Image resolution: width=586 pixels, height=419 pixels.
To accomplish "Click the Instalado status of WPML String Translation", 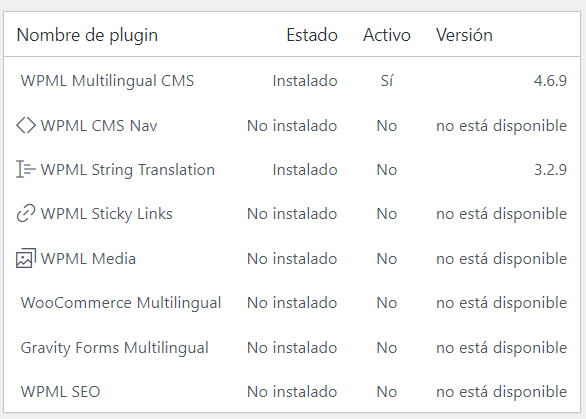I will (305, 170).
